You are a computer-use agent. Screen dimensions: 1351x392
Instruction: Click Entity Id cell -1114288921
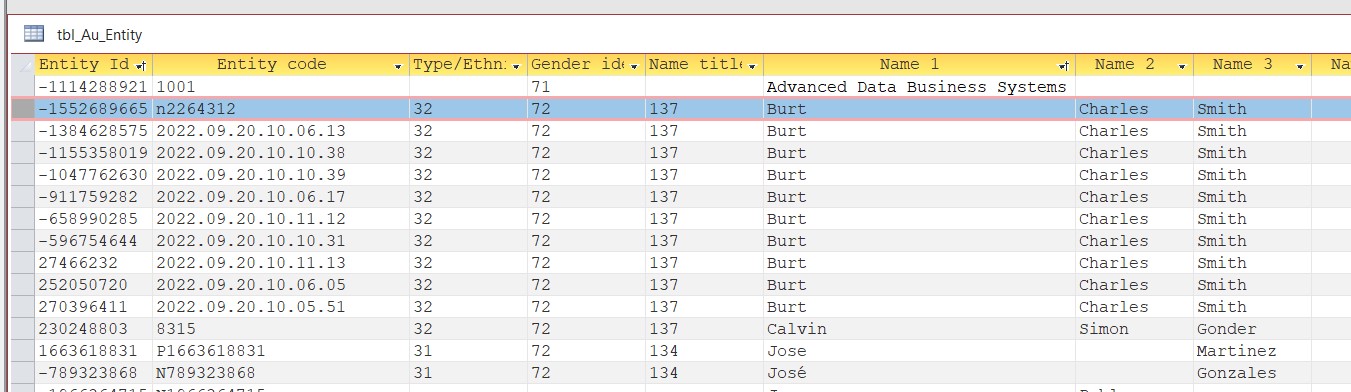pyautogui.click(x=93, y=87)
